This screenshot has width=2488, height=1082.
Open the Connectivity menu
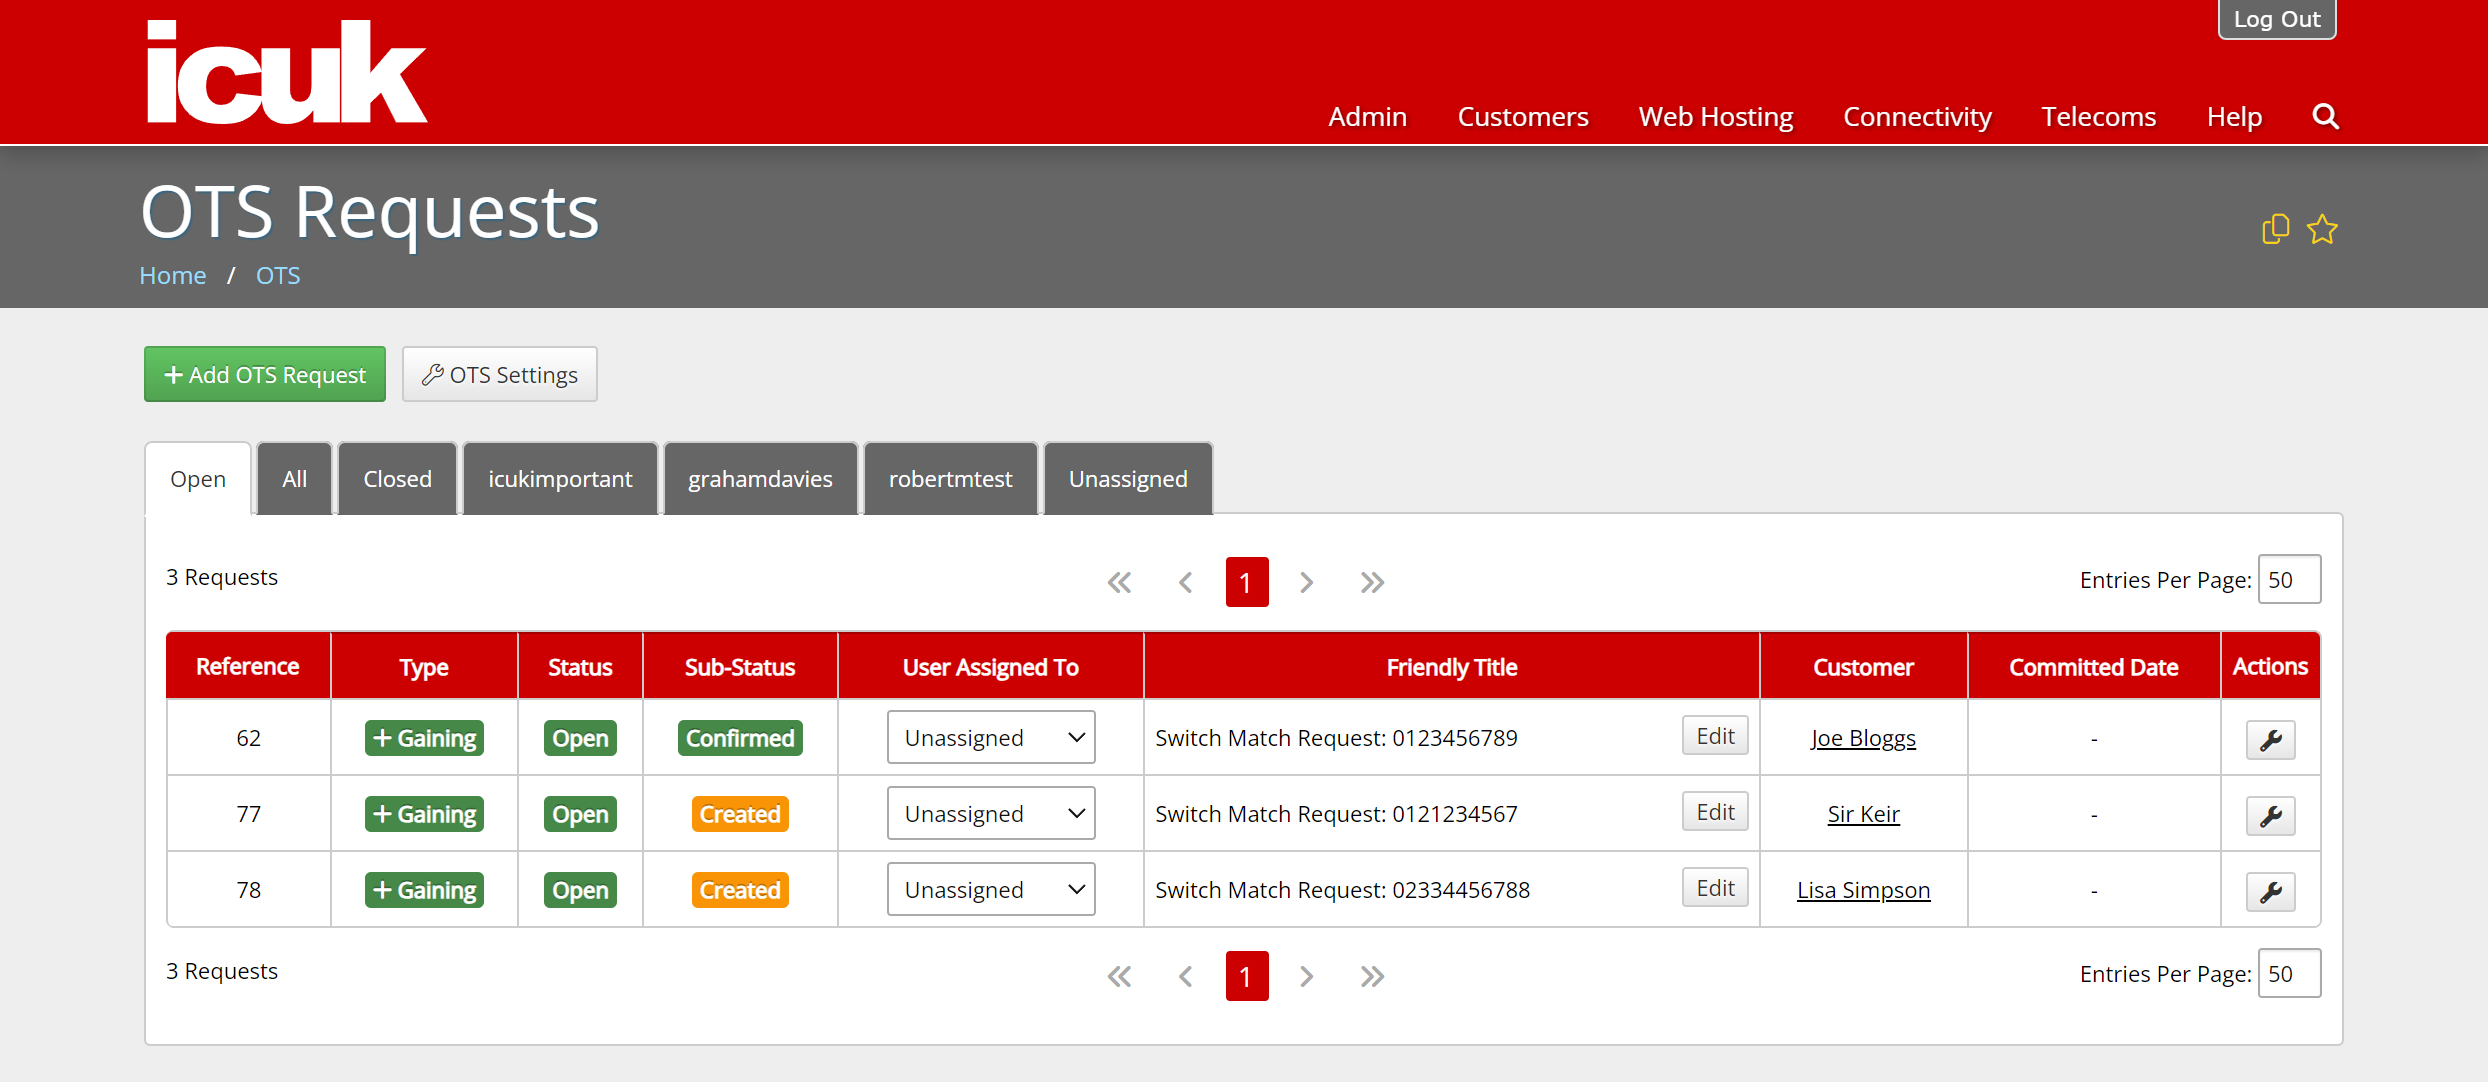(x=1917, y=117)
